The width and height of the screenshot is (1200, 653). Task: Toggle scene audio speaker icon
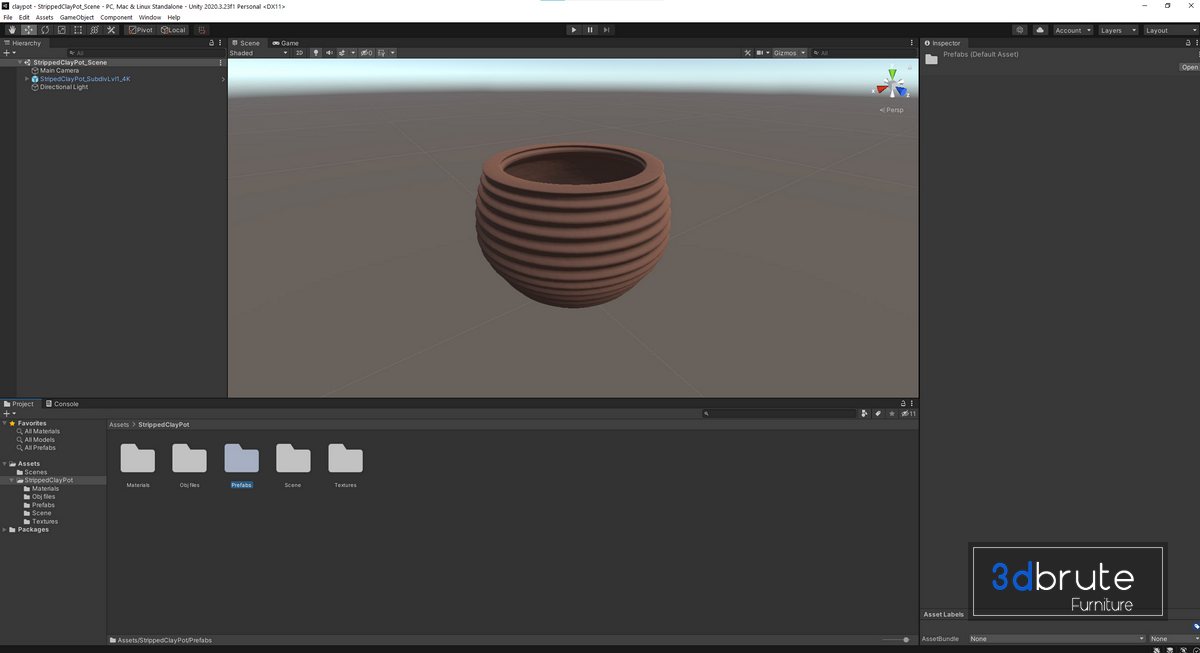pyautogui.click(x=329, y=53)
